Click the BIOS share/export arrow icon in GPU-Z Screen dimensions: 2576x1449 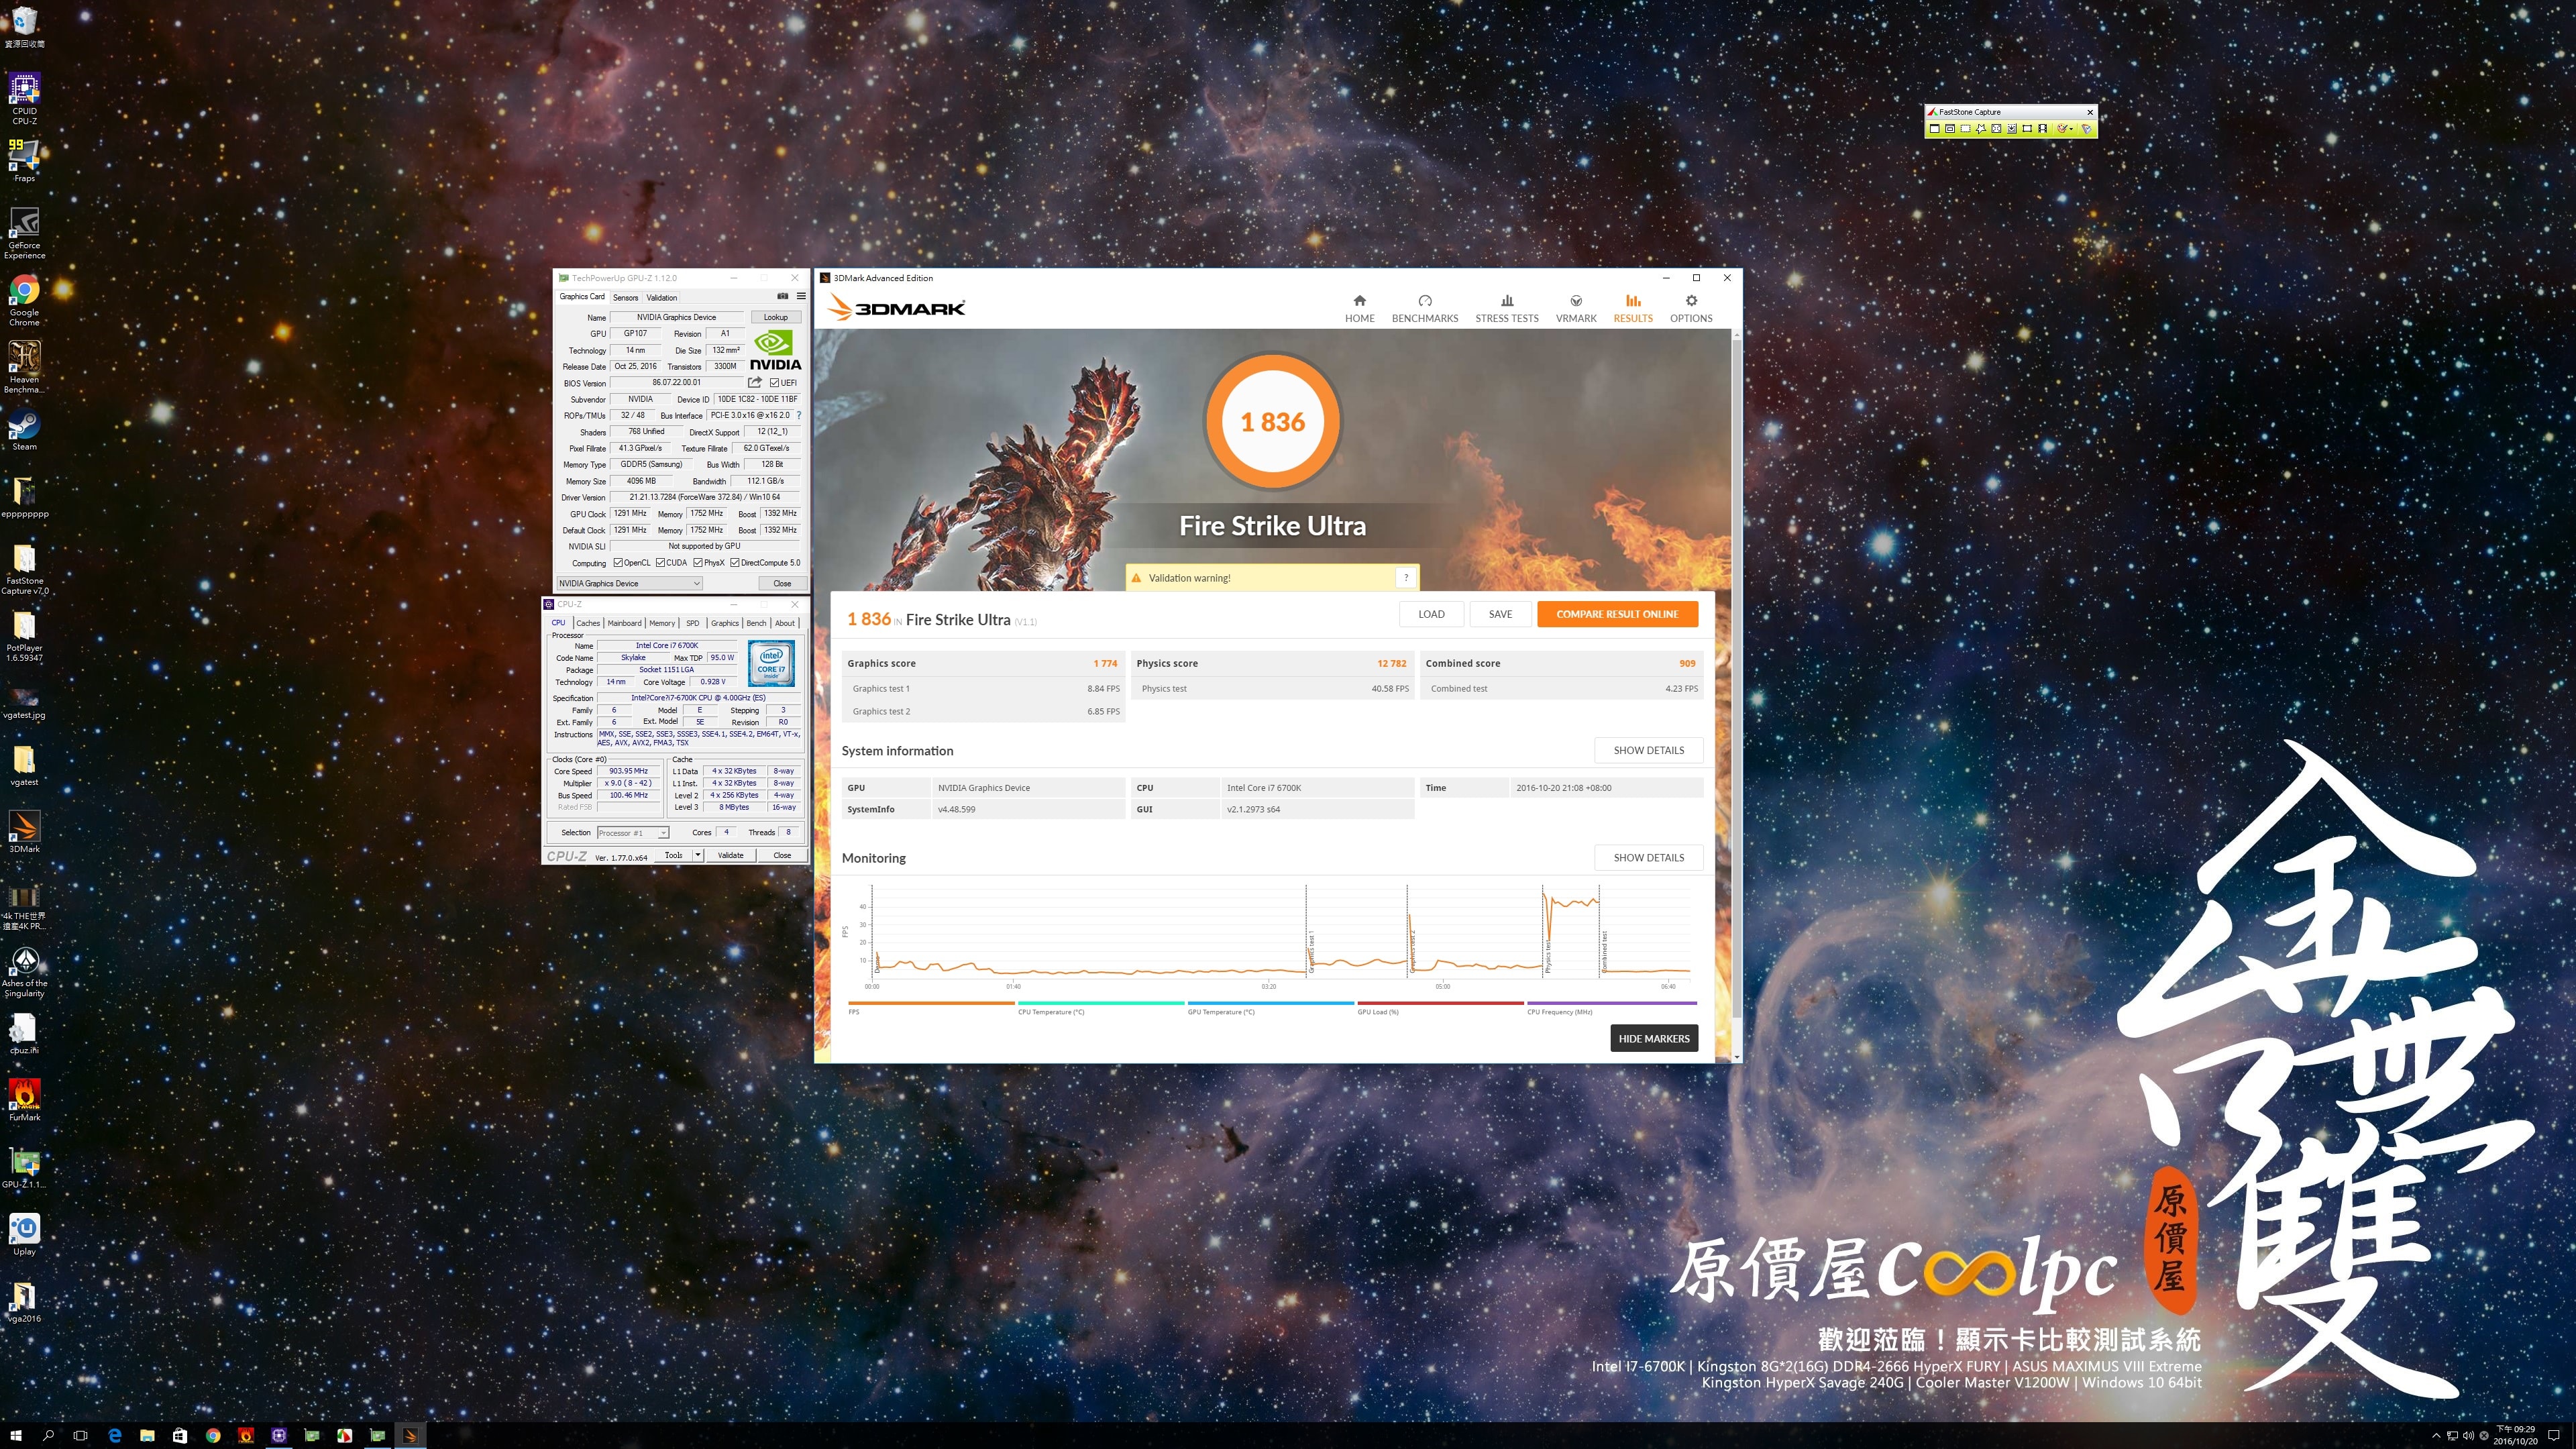[755, 382]
